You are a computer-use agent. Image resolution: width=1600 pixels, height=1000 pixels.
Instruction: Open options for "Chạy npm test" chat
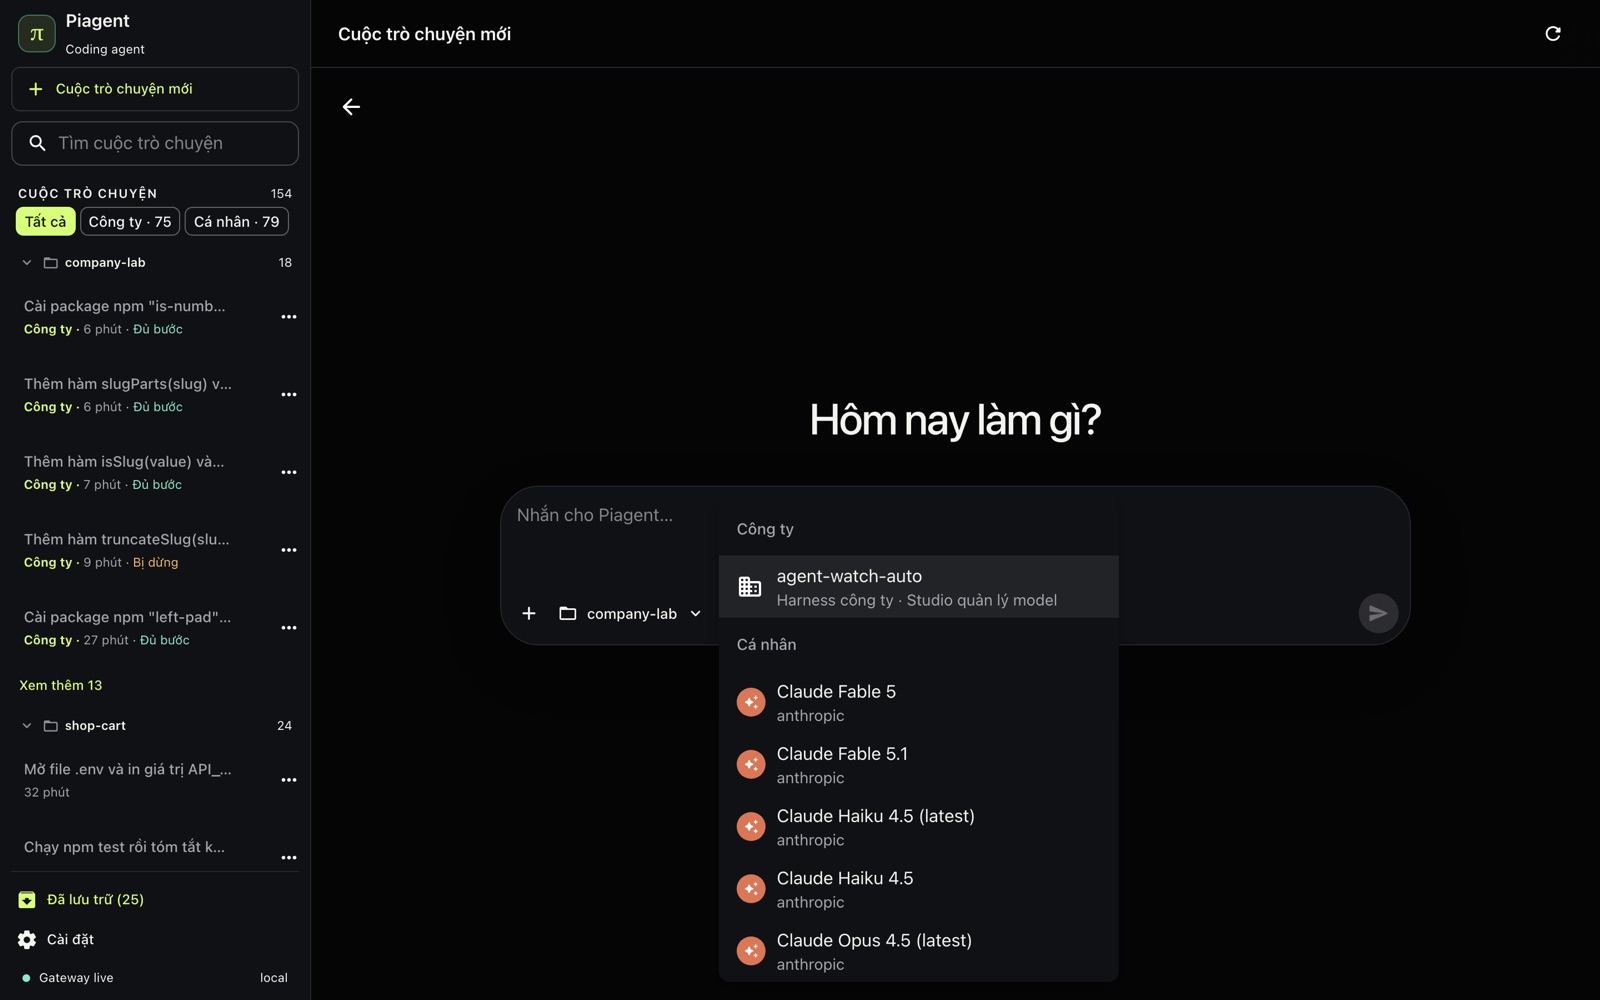click(289, 858)
